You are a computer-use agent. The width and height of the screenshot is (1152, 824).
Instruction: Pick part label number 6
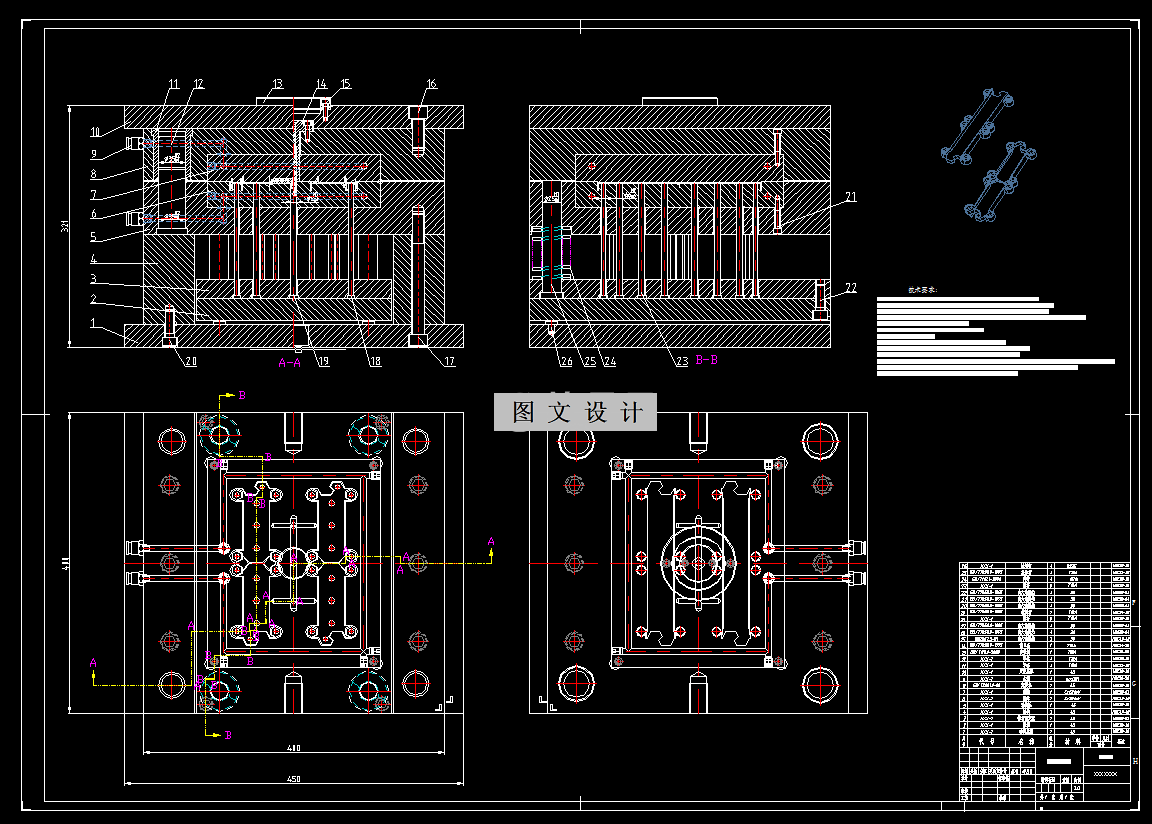[93, 214]
